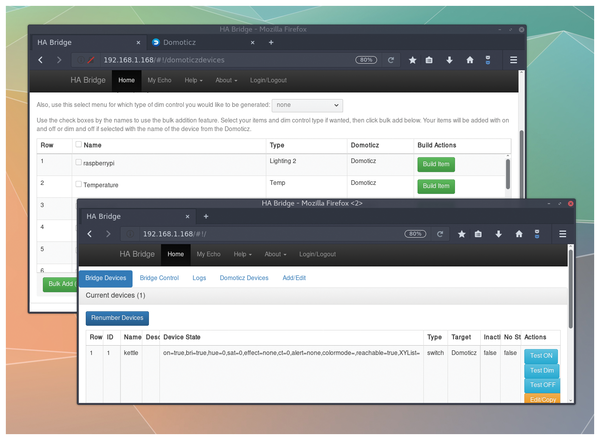Click 80% zoom indicator in rear window

point(366,60)
